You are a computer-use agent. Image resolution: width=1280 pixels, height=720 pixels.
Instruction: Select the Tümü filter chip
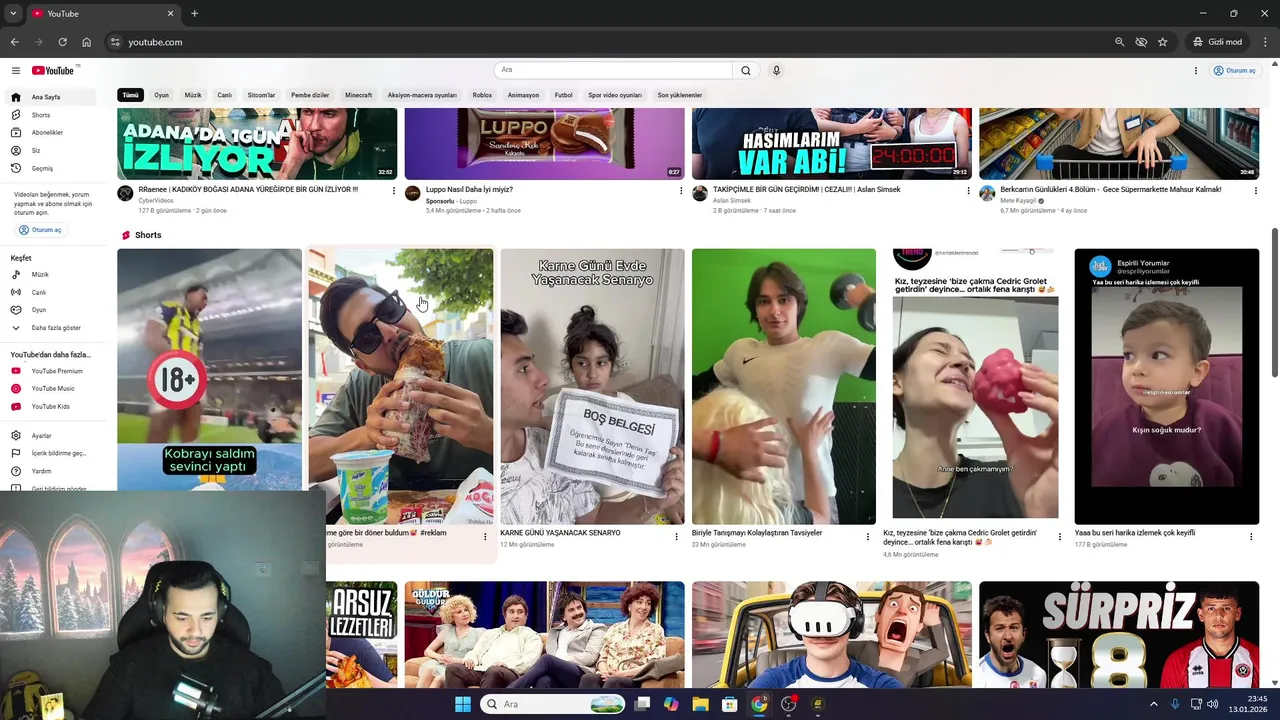pyautogui.click(x=130, y=95)
